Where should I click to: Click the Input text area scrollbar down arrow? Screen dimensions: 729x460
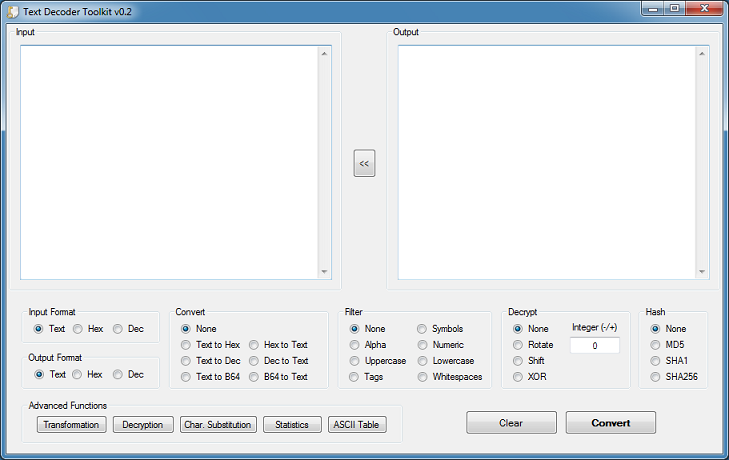click(x=324, y=272)
